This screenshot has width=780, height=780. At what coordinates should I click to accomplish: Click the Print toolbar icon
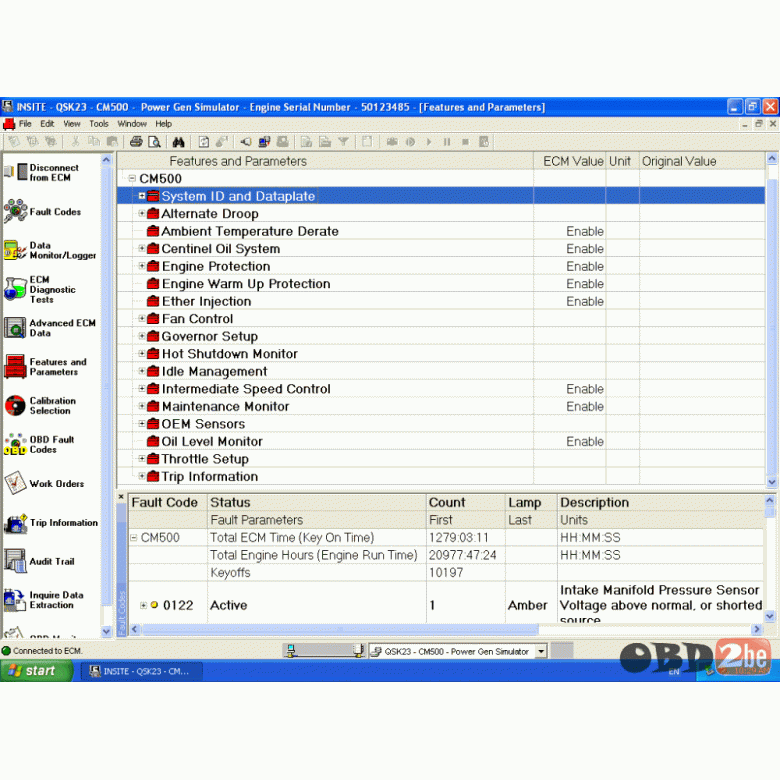click(136, 142)
